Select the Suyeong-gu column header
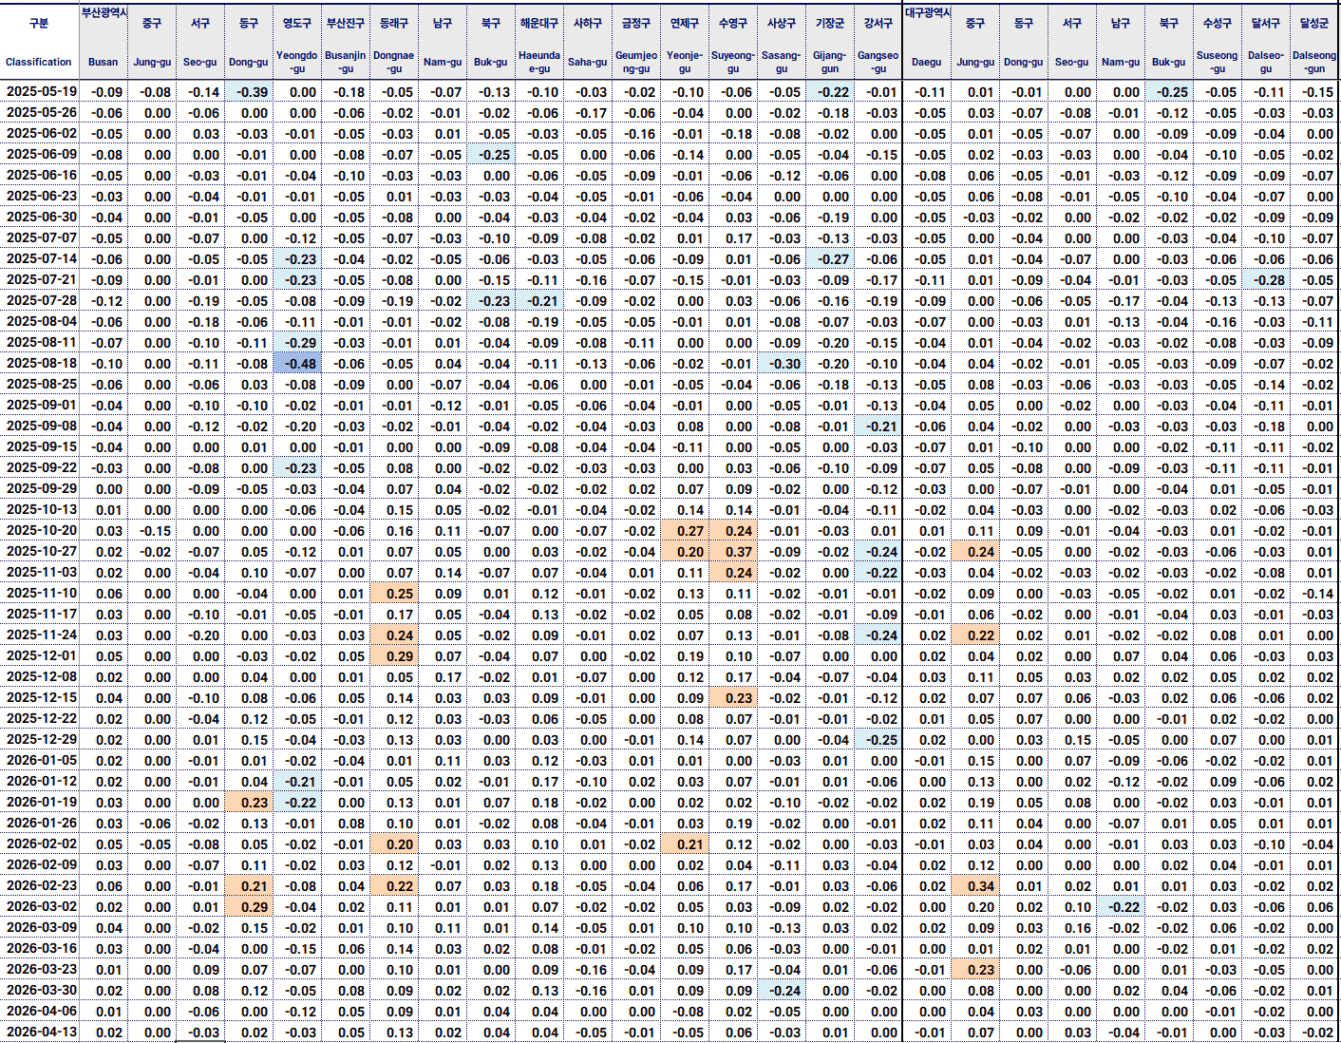Viewport: 1341px width, 1043px height. pos(733,62)
